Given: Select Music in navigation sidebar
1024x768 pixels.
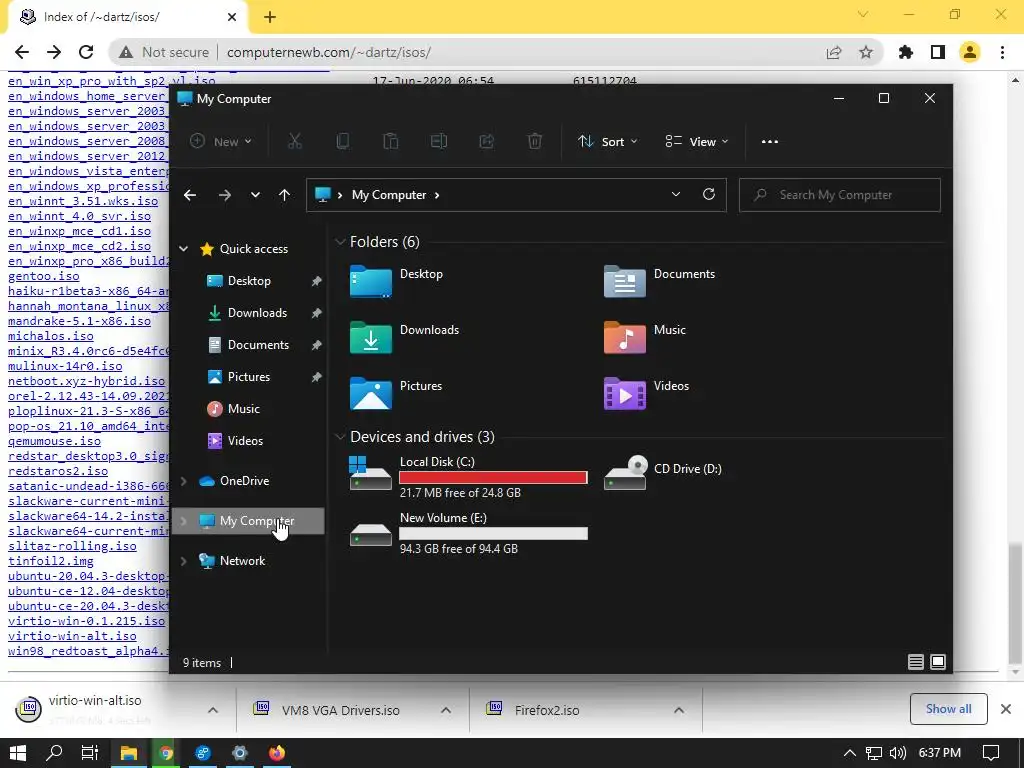Looking at the screenshot, I should tap(244, 409).
